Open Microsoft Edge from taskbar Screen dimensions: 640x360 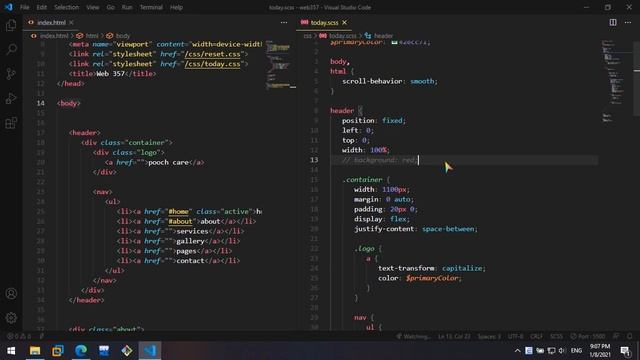point(81,351)
